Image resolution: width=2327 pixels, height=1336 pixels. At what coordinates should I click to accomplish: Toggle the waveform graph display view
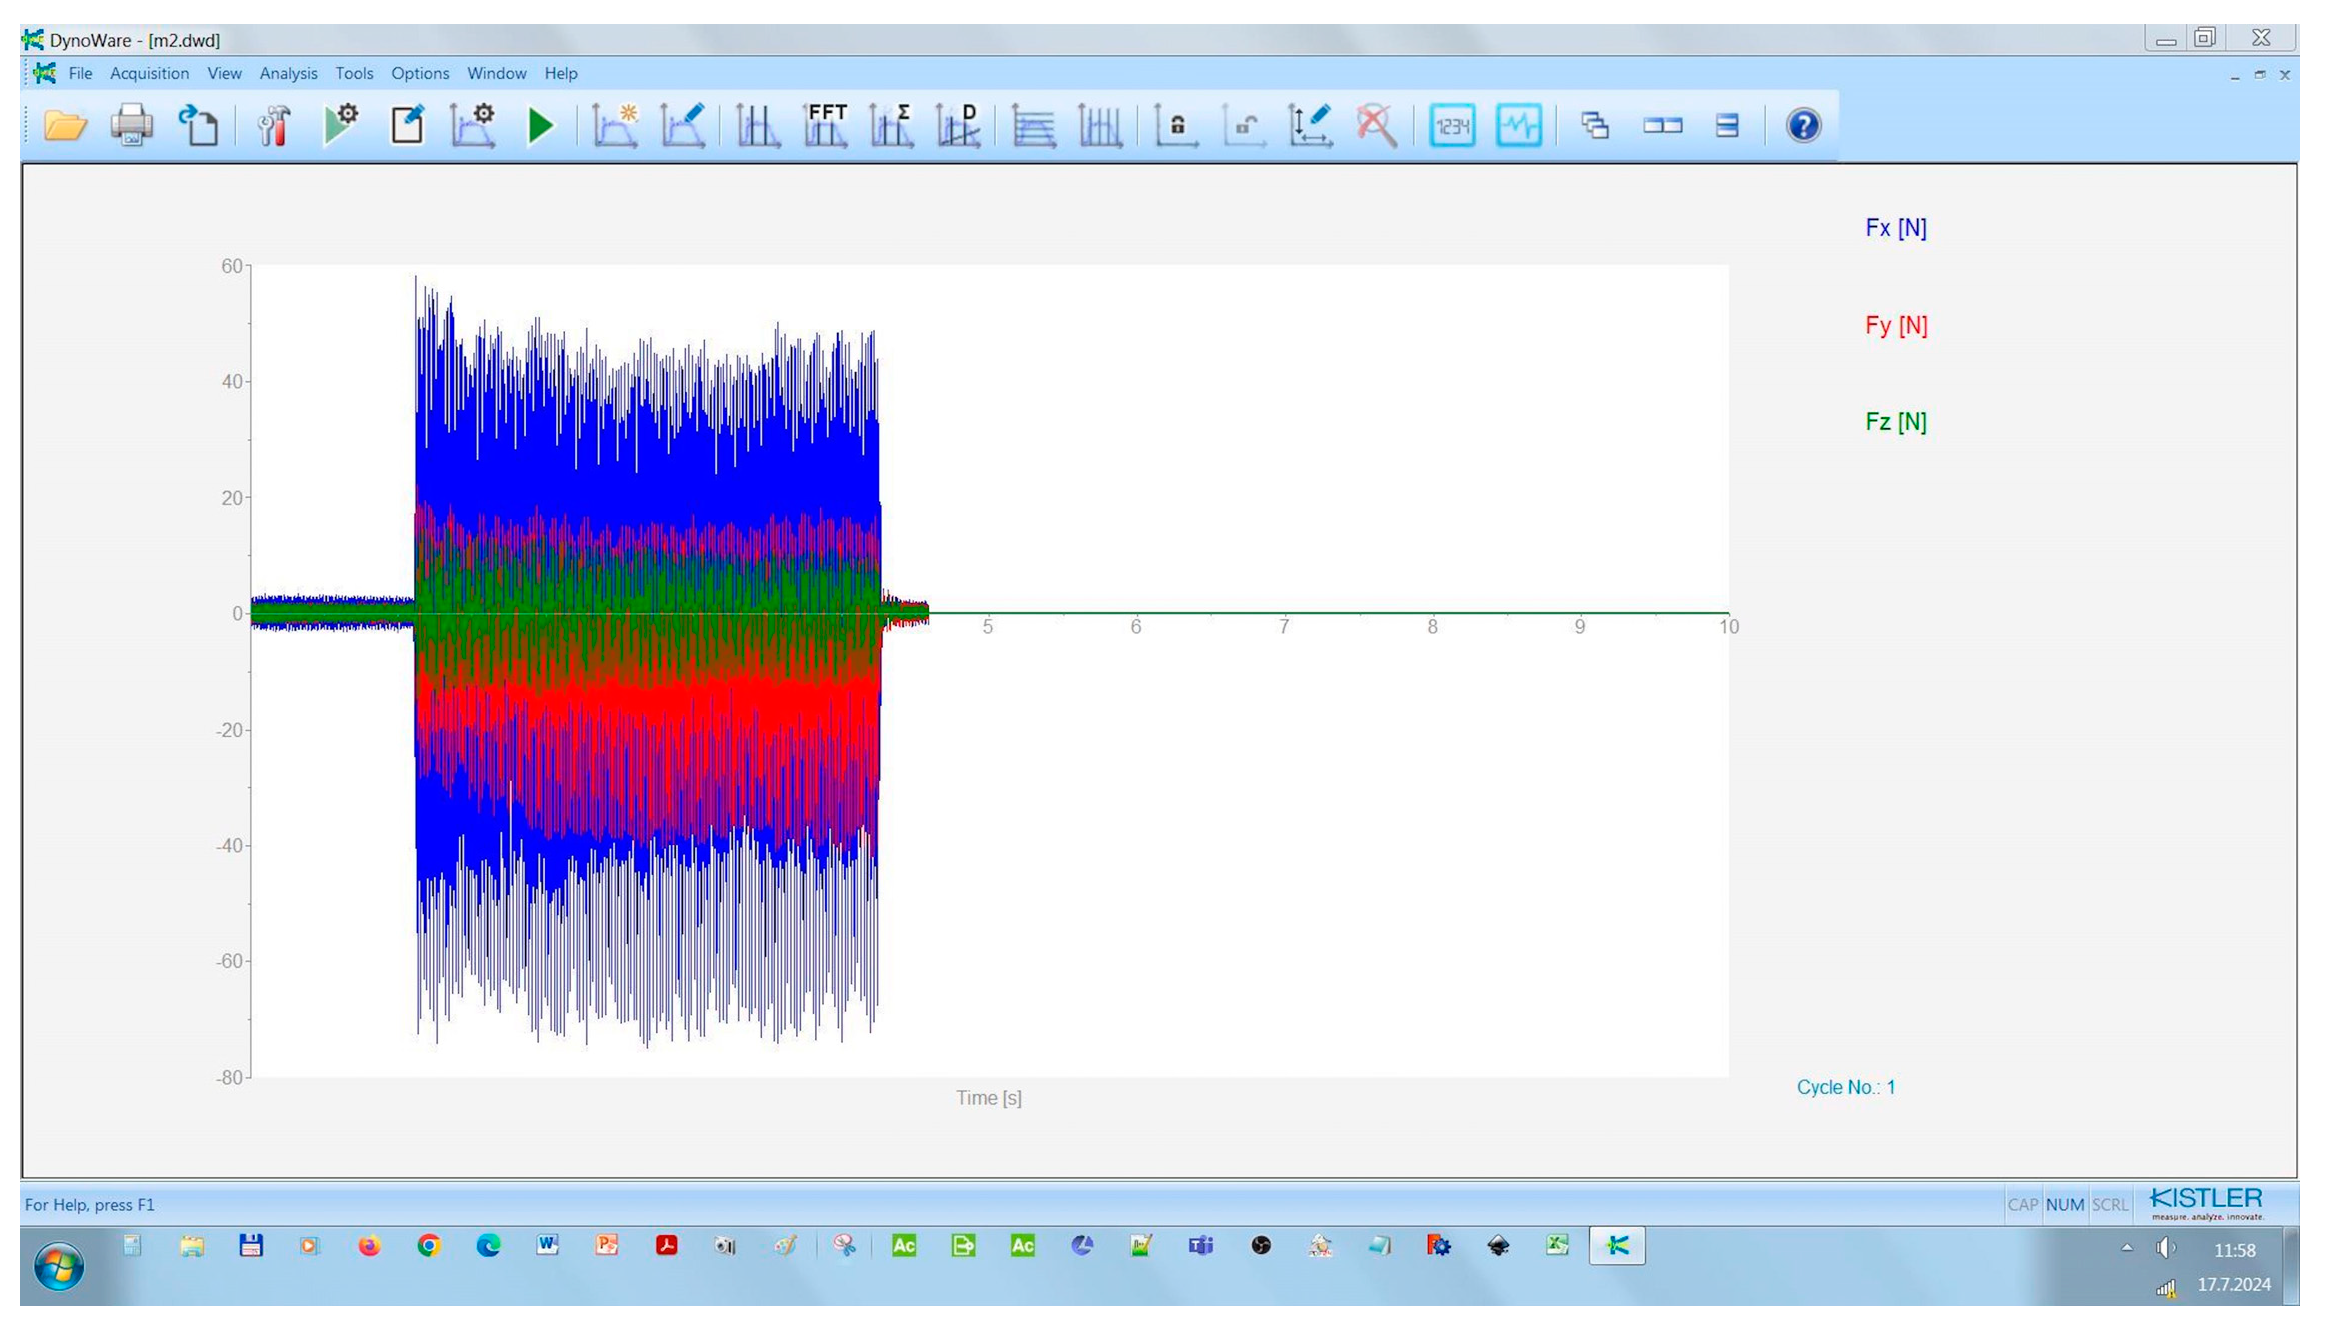tap(1518, 126)
